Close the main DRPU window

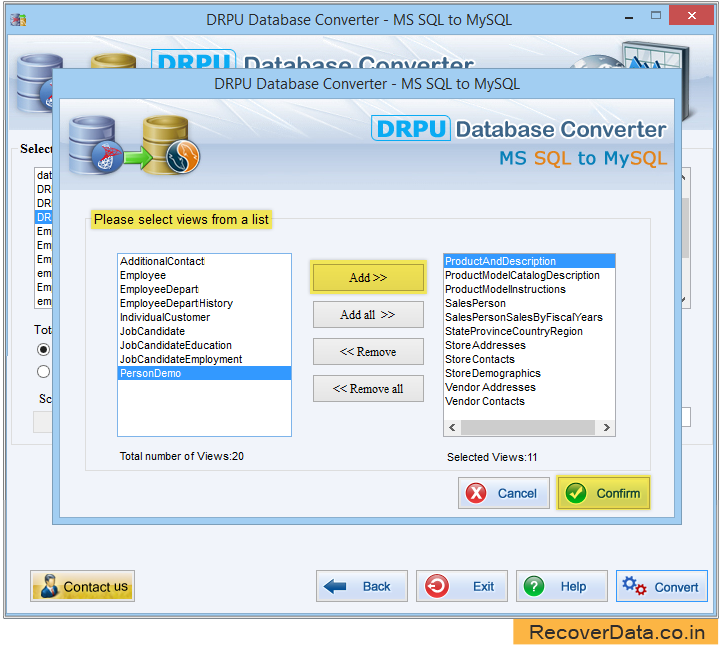(x=692, y=16)
